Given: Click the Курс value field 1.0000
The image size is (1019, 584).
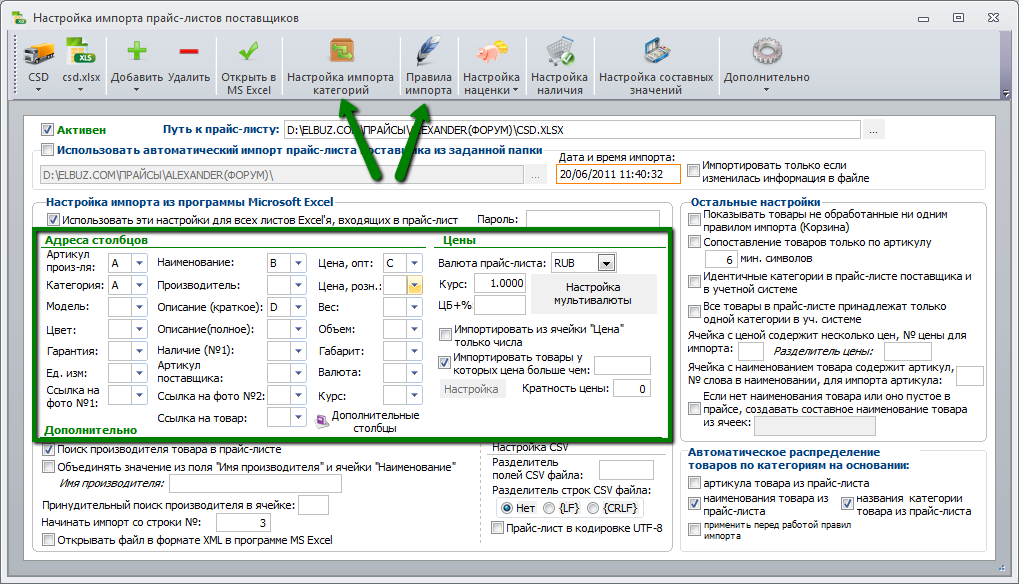Looking at the screenshot, I should pos(500,283).
